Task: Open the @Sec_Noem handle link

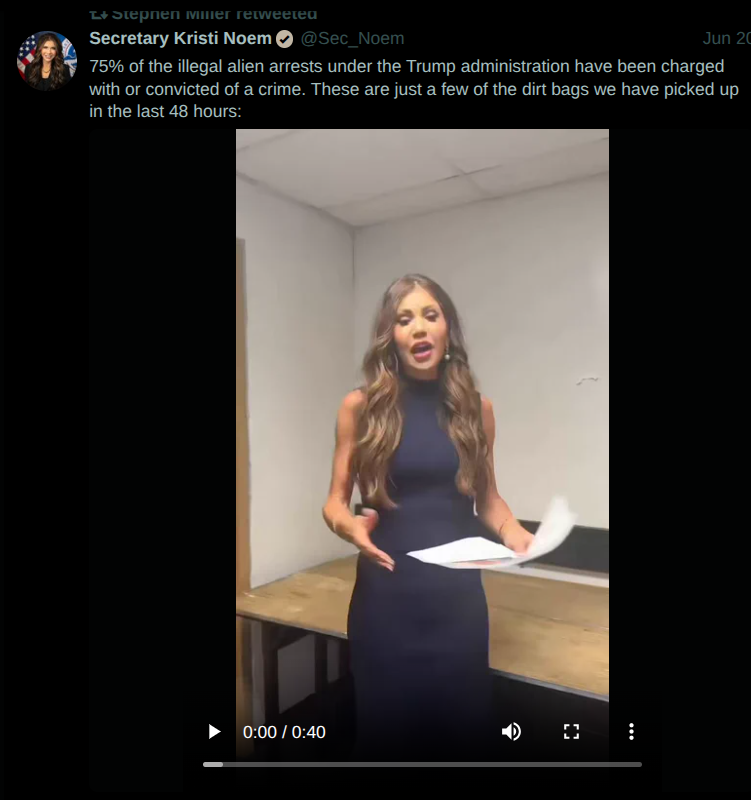Action: pos(353,38)
